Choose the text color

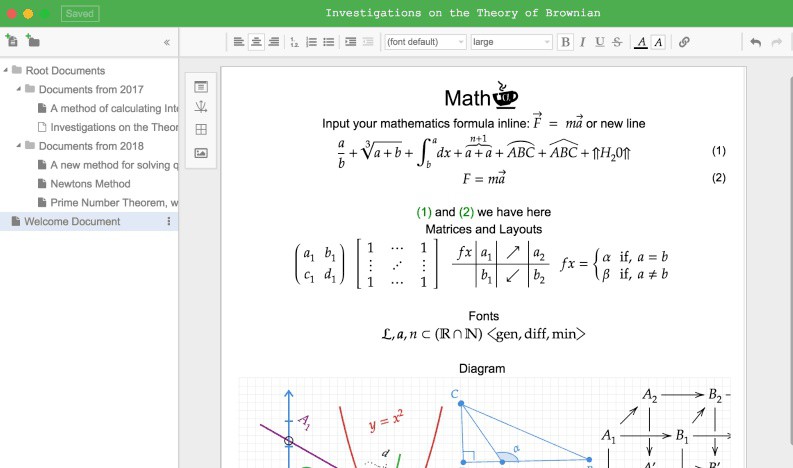(641, 42)
